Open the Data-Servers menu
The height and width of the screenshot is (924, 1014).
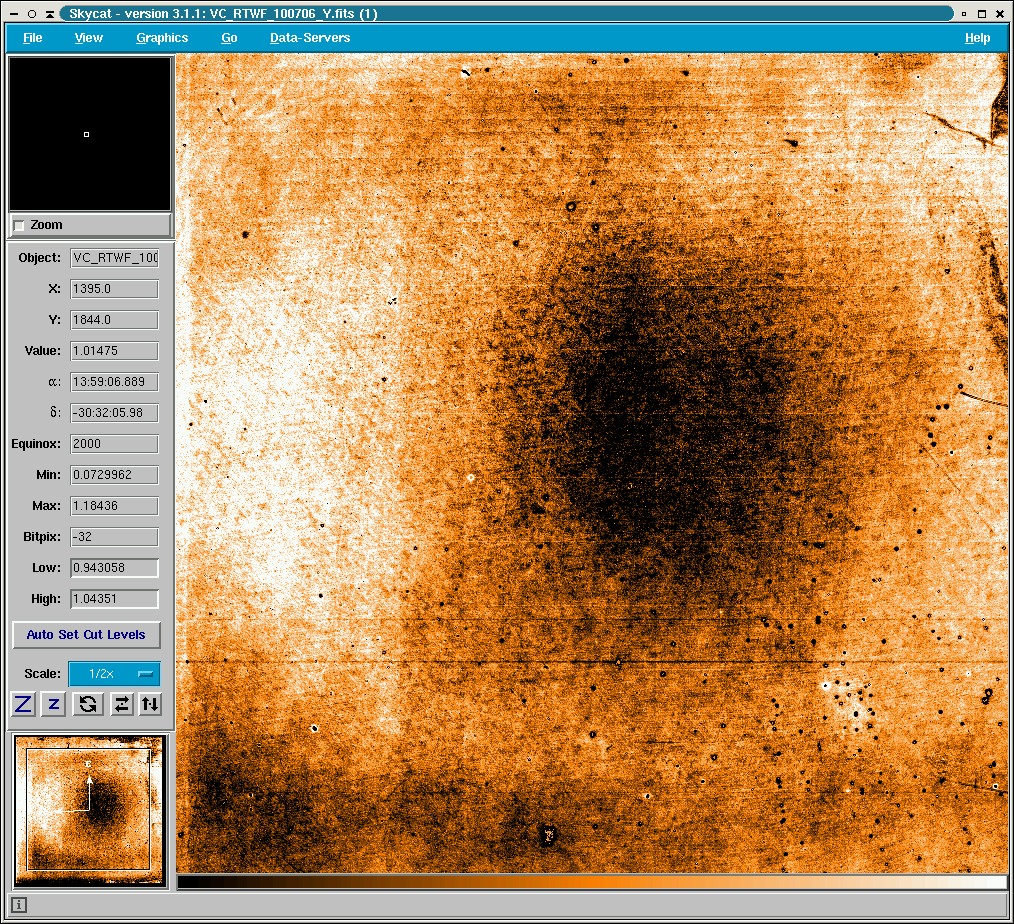310,38
